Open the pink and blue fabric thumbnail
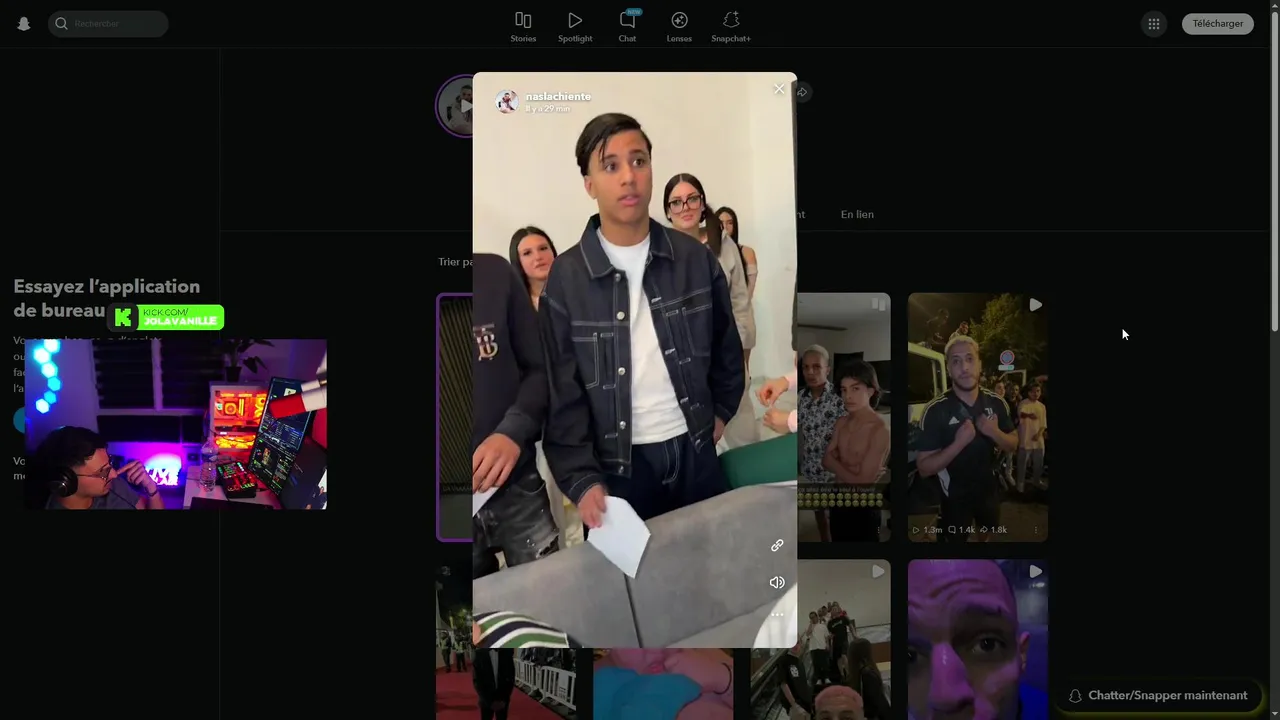Screen dimensions: 1280x720 point(663,684)
